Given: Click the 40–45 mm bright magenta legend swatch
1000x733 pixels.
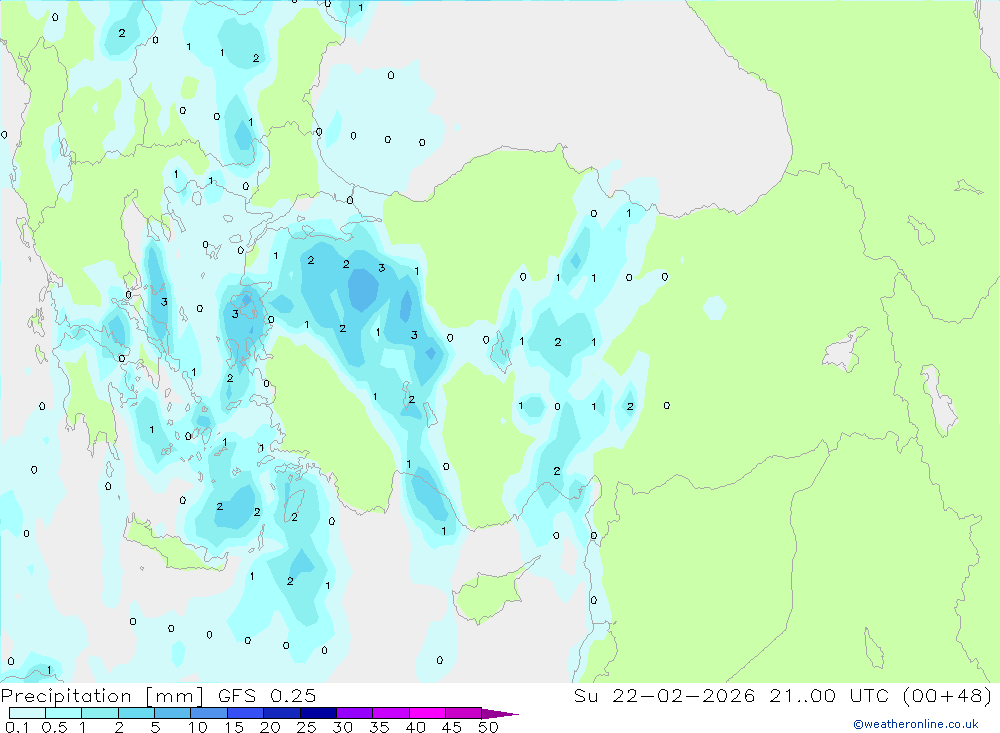Looking at the screenshot, I should click(x=427, y=713).
